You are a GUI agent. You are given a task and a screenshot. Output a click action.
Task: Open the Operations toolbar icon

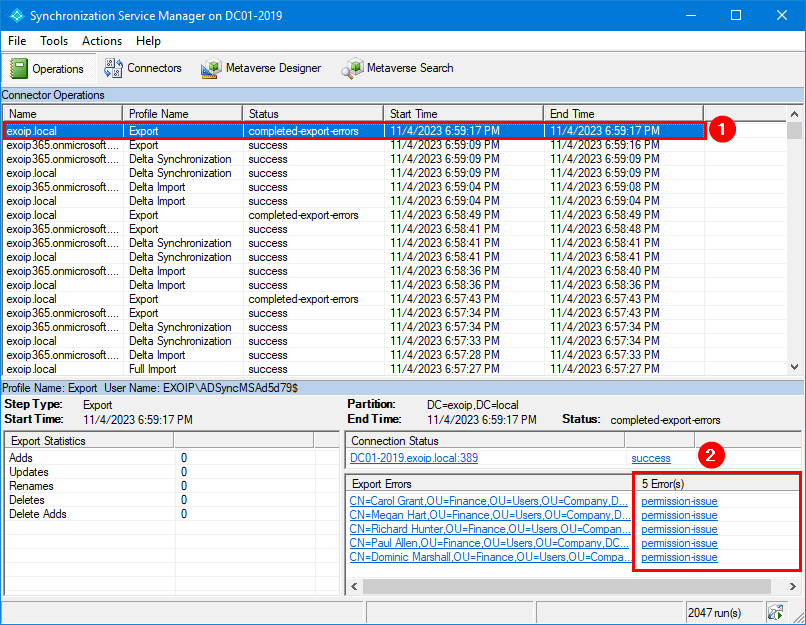(19, 68)
